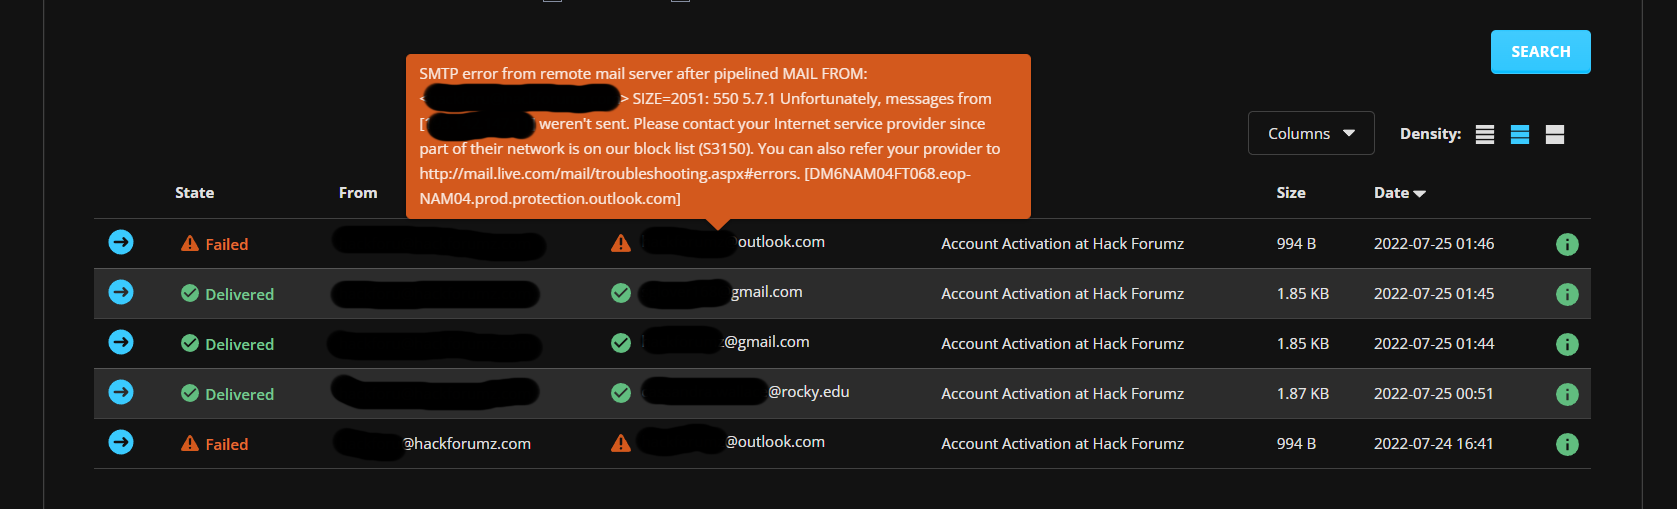Open the arrow icon for the rocky.edu email
The height and width of the screenshot is (509, 1677).
[x=121, y=392]
